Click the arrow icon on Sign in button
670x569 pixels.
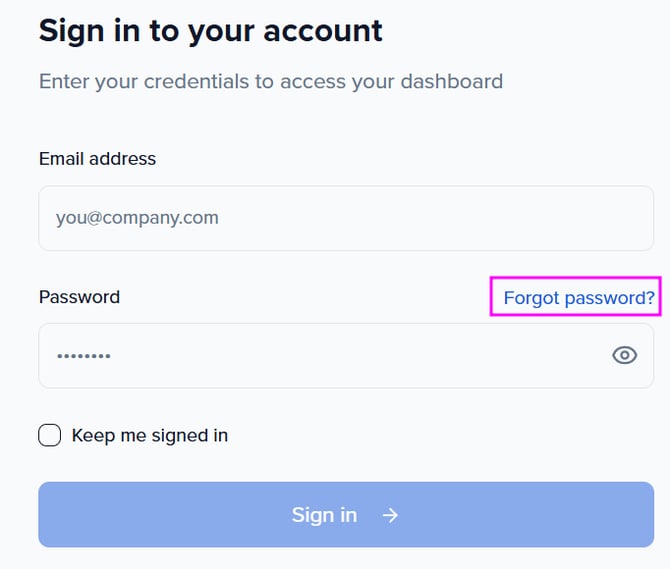(x=390, y=515)
